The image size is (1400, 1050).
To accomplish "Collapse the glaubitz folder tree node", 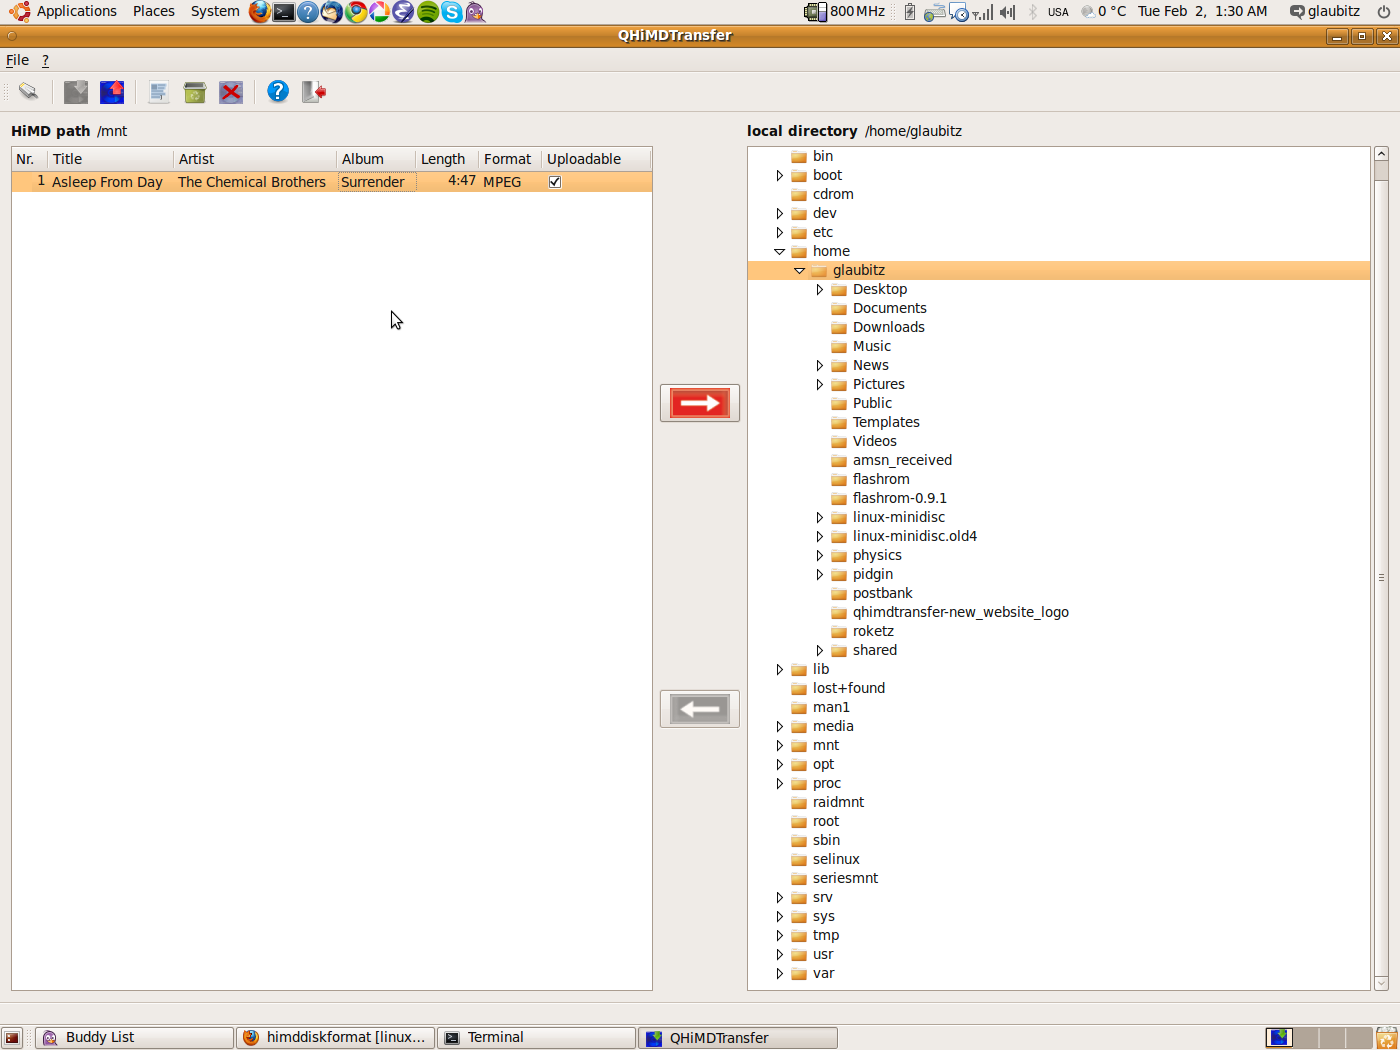I will [799, 270].
